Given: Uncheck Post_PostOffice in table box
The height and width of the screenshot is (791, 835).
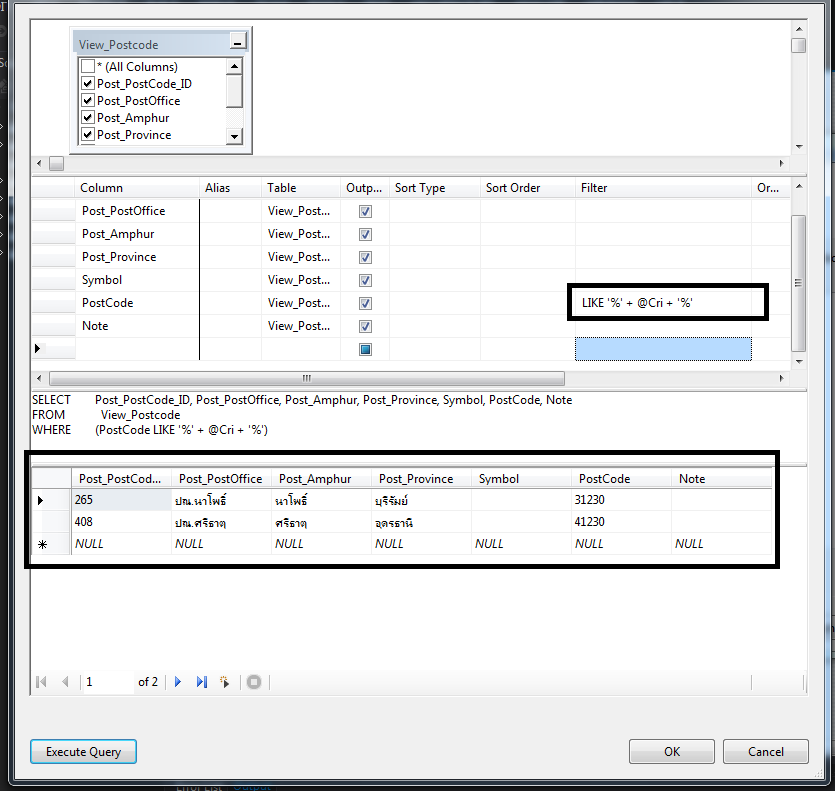Looking at the screenshot, I should [88, 101].
